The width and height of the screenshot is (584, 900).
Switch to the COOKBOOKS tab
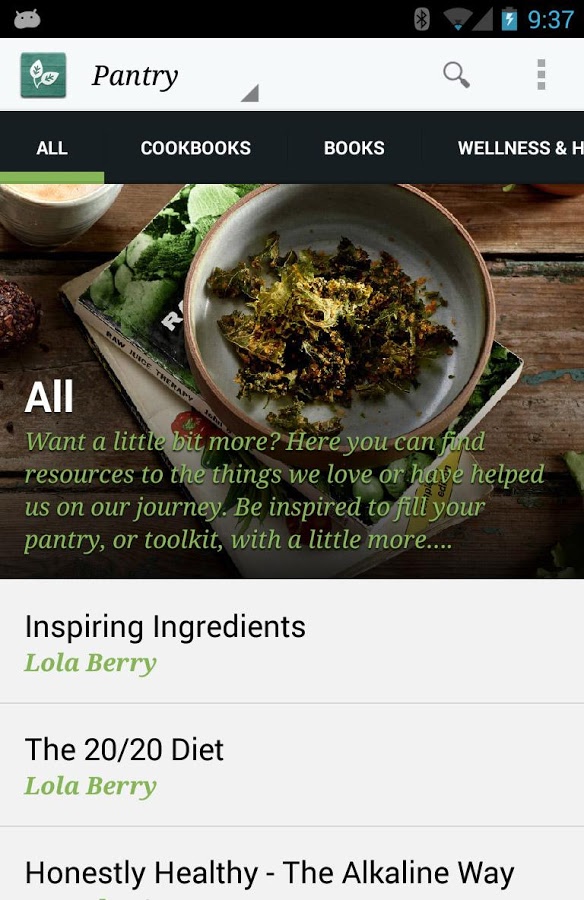(x=196, y=148)
